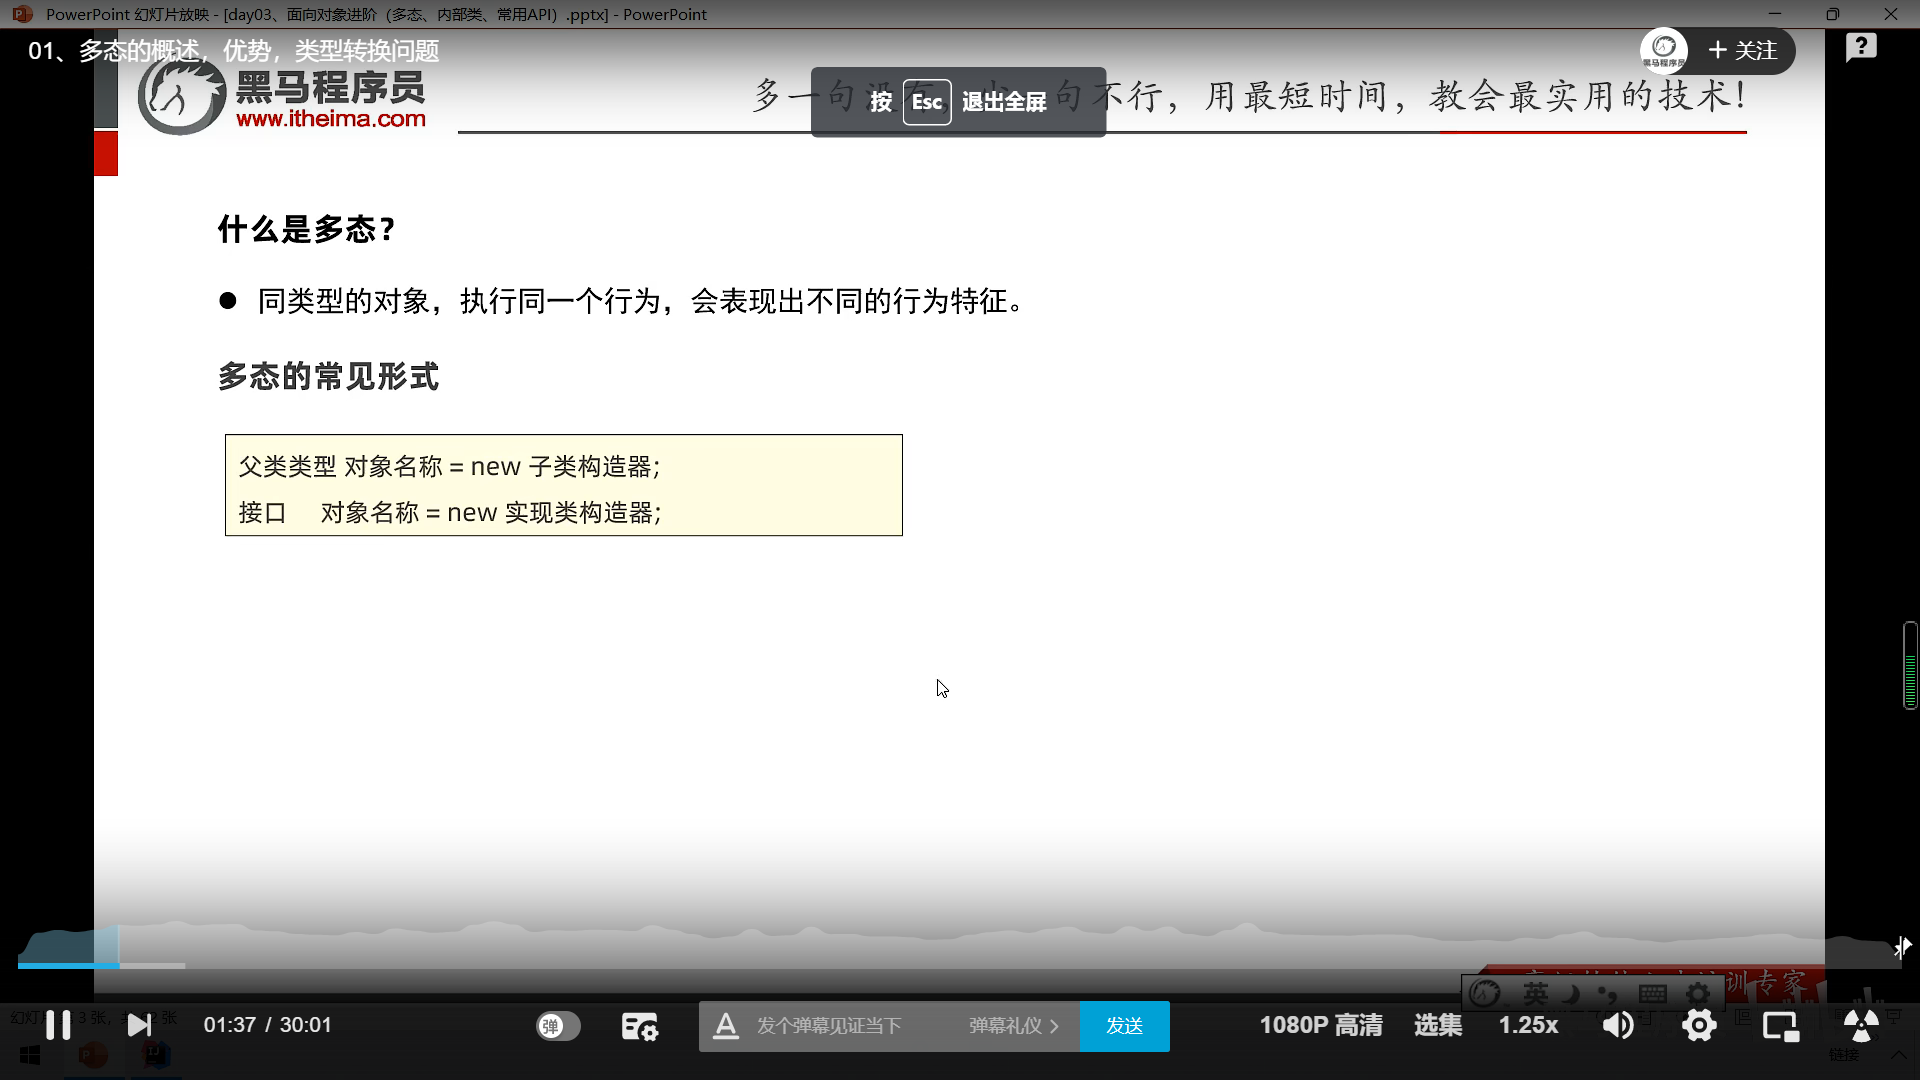This screenshot has width=1920, height=1080.
Task: Change the 1.25x playback speed
Action: click(x=1528, y=1025)
